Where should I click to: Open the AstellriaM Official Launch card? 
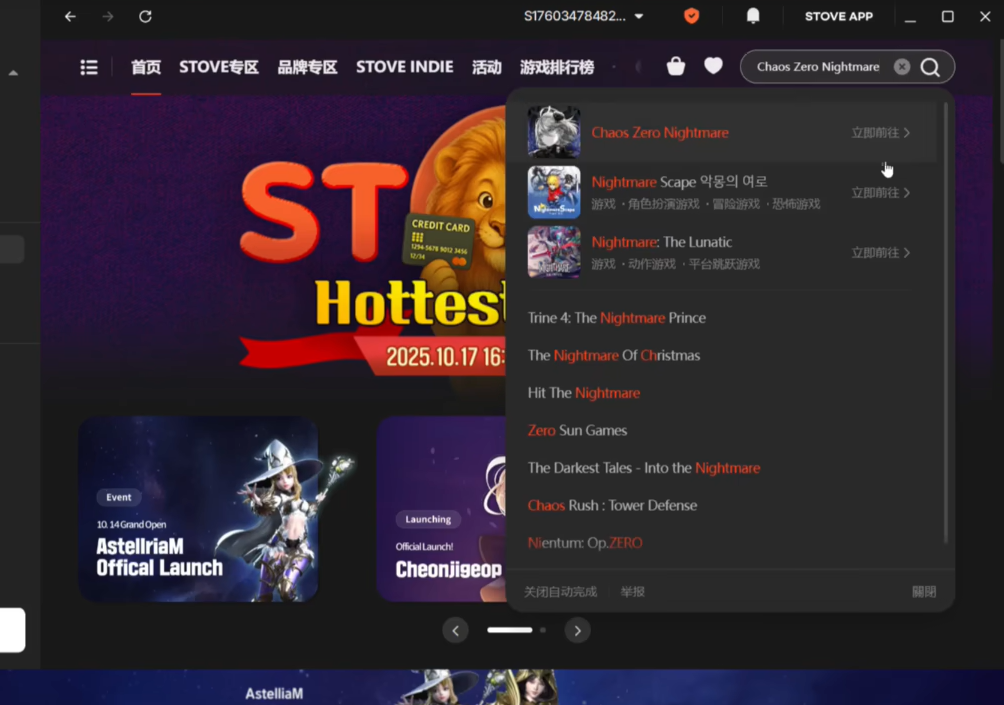198,509
